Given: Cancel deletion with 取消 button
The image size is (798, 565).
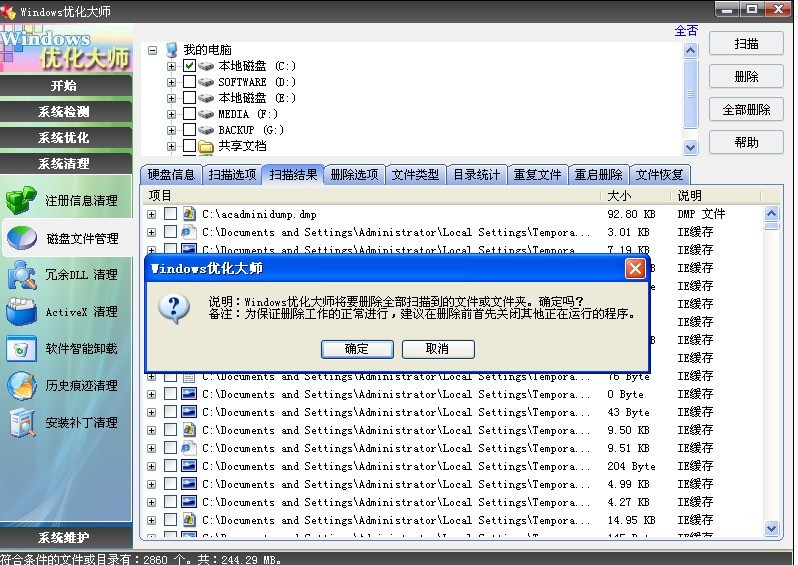Looking at the screenshot, I should point(438,349).
